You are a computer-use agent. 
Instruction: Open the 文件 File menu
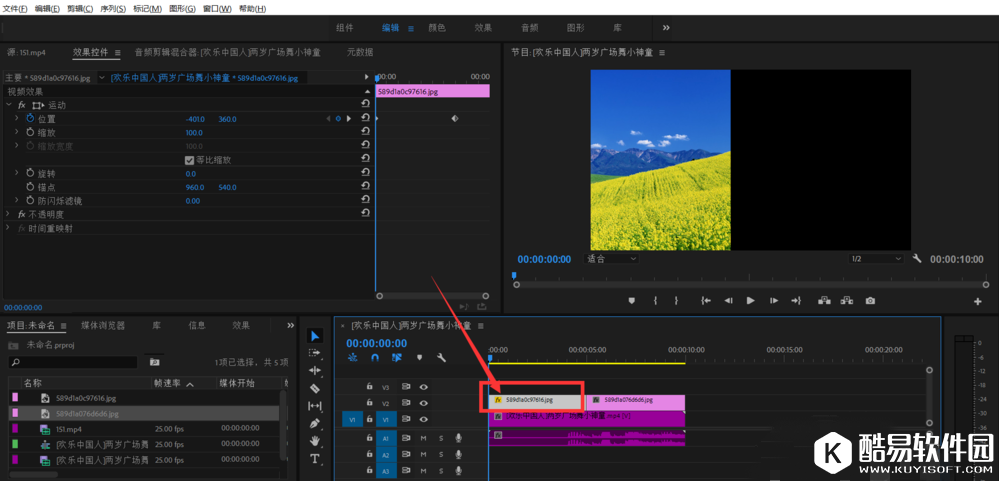(16, 8)
